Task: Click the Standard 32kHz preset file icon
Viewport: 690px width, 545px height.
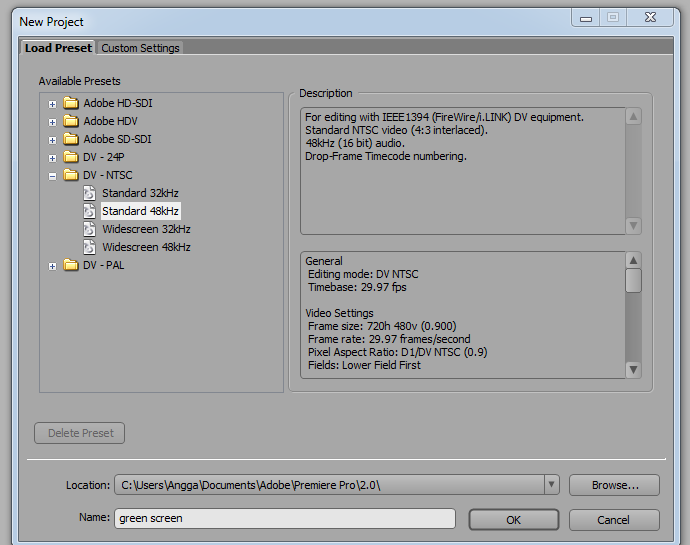Action: (x=89, y=193)
